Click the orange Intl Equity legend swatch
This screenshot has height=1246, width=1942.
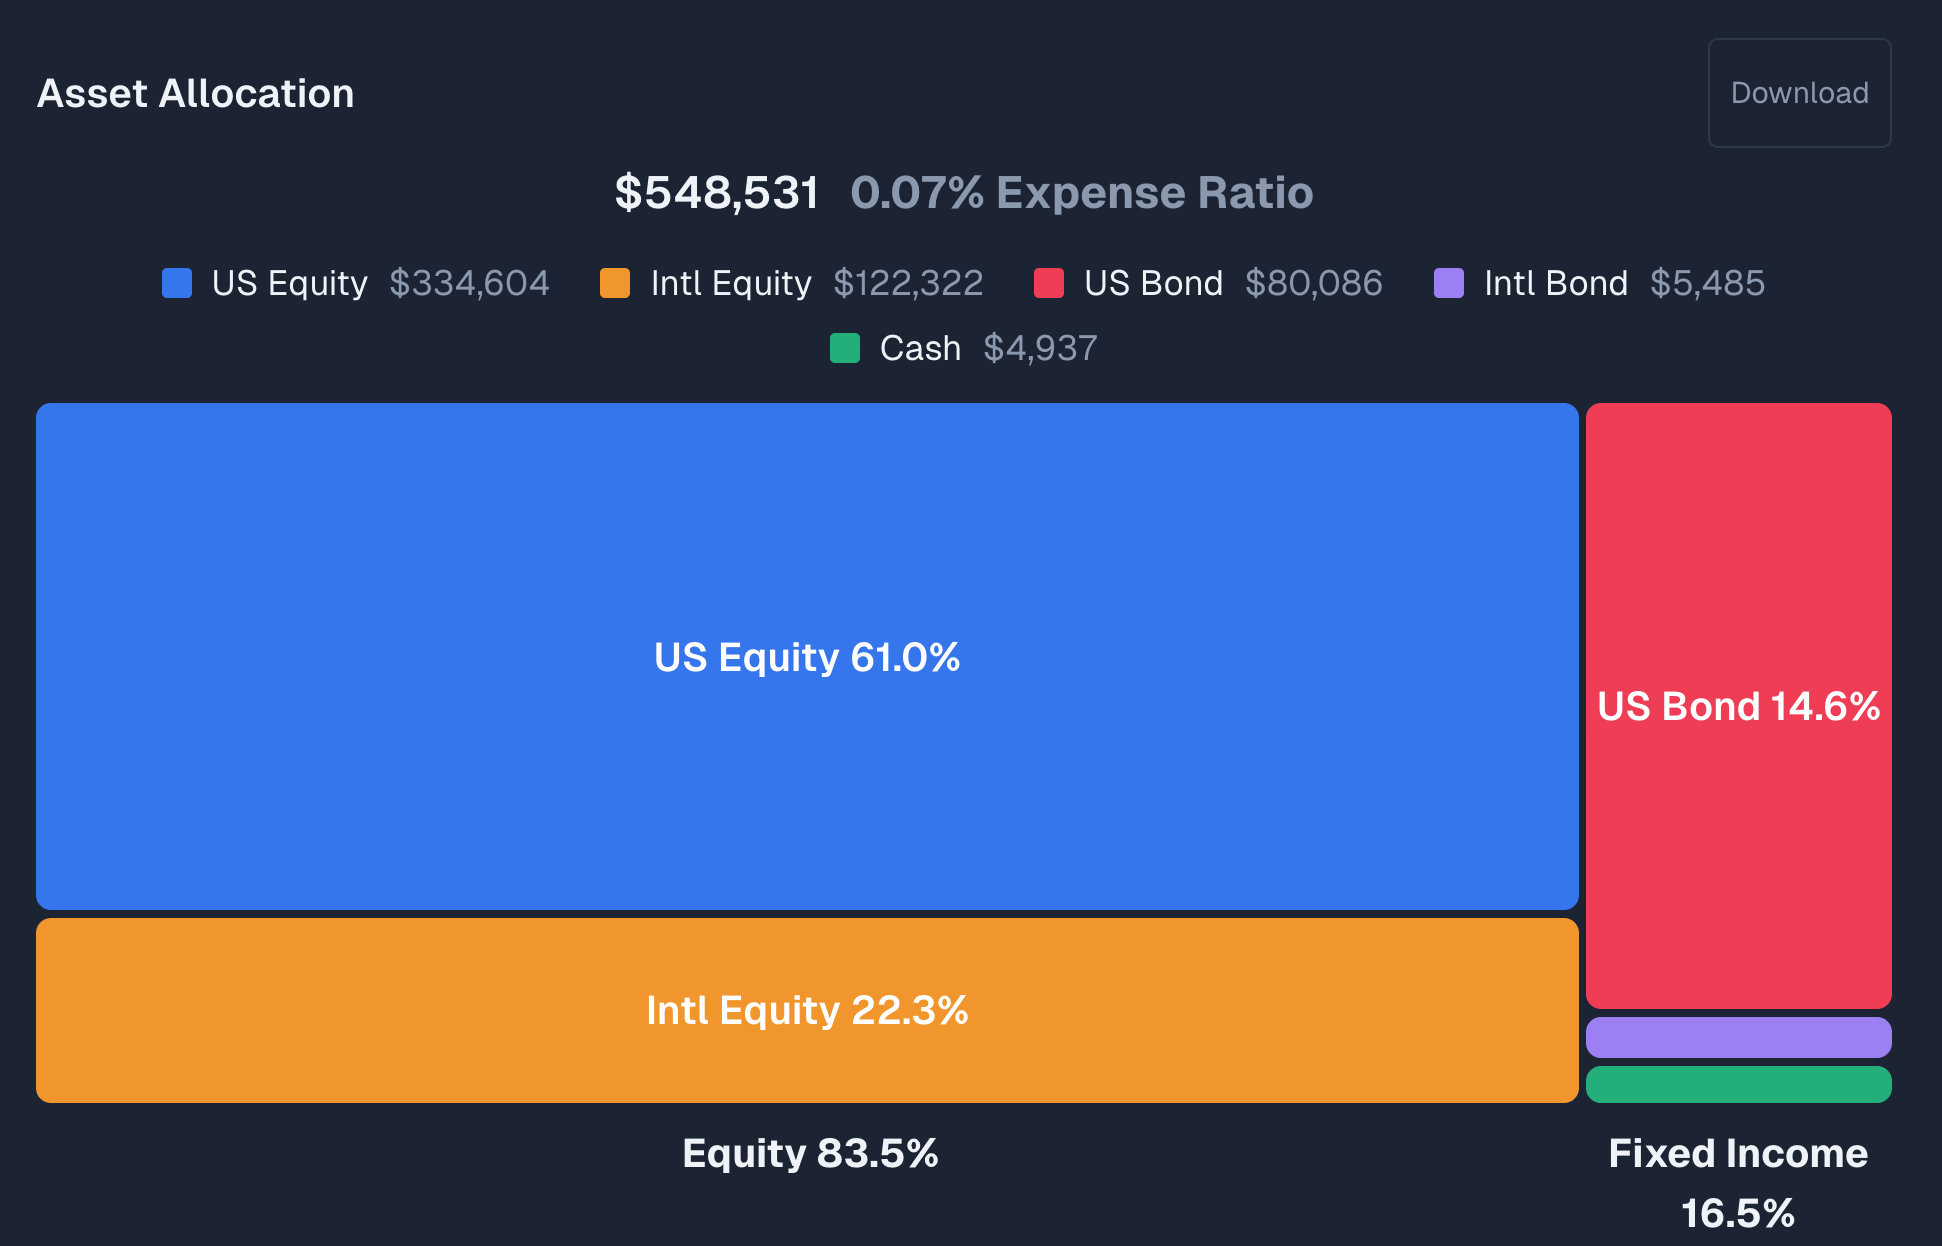click(613, 284)
